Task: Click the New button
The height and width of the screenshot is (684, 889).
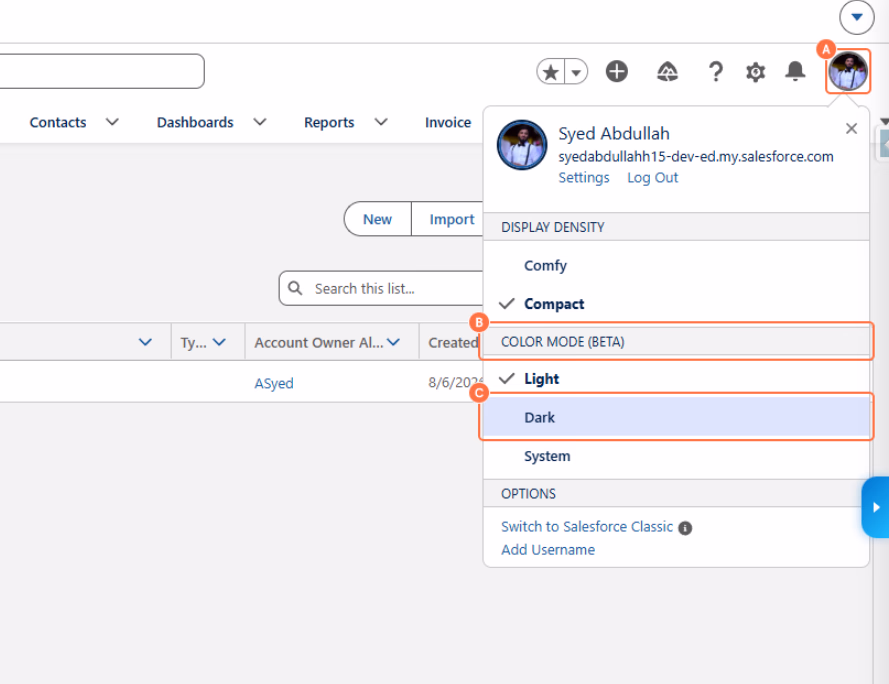Action: [x=378, y=219]
